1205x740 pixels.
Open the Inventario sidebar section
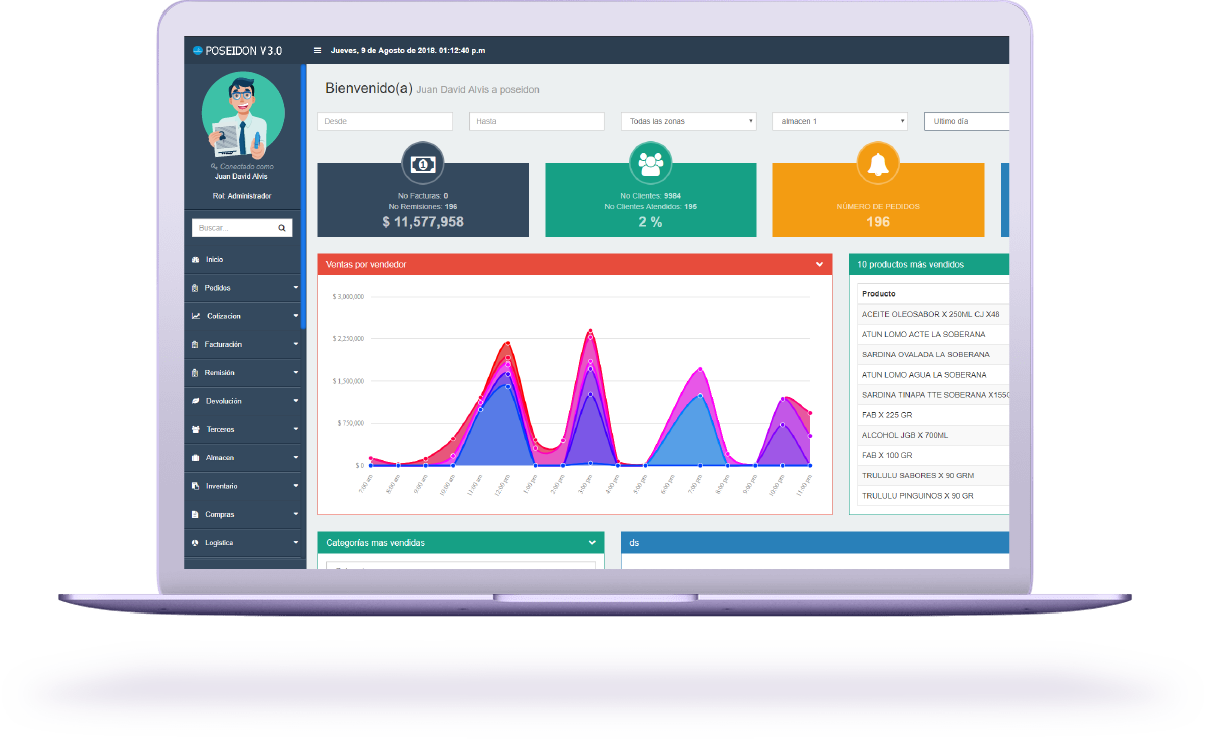(x=243, y=486)
